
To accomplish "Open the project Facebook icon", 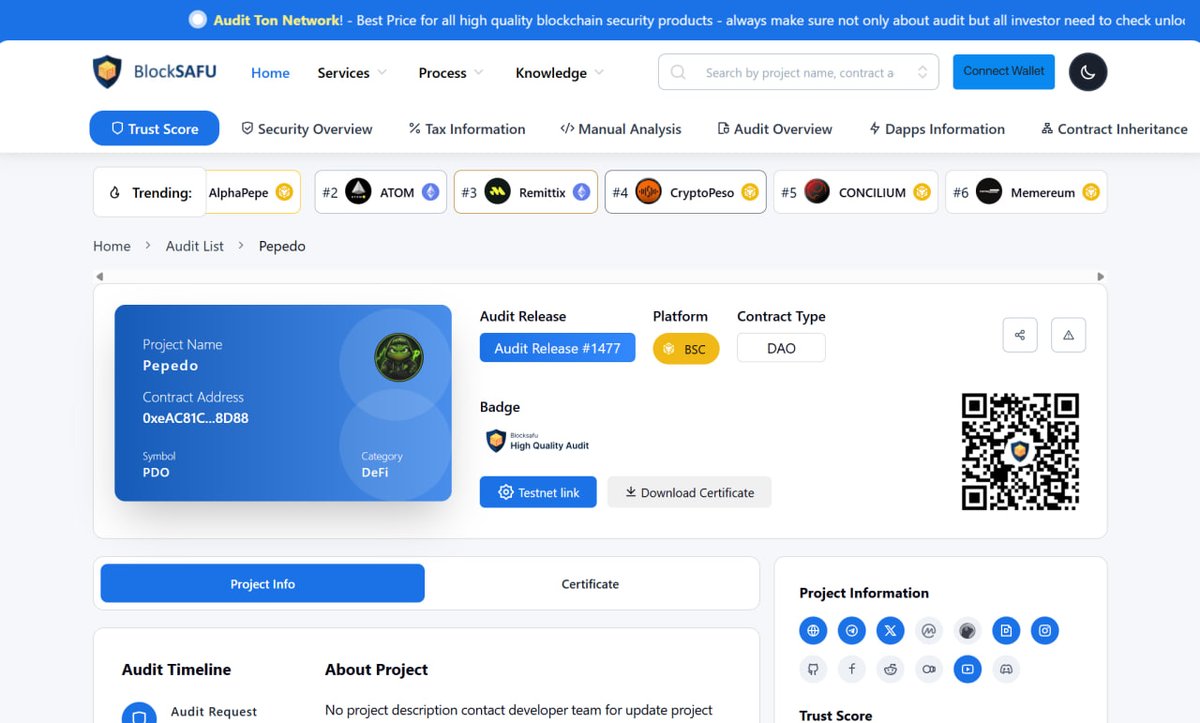I will tap(852, 669).
